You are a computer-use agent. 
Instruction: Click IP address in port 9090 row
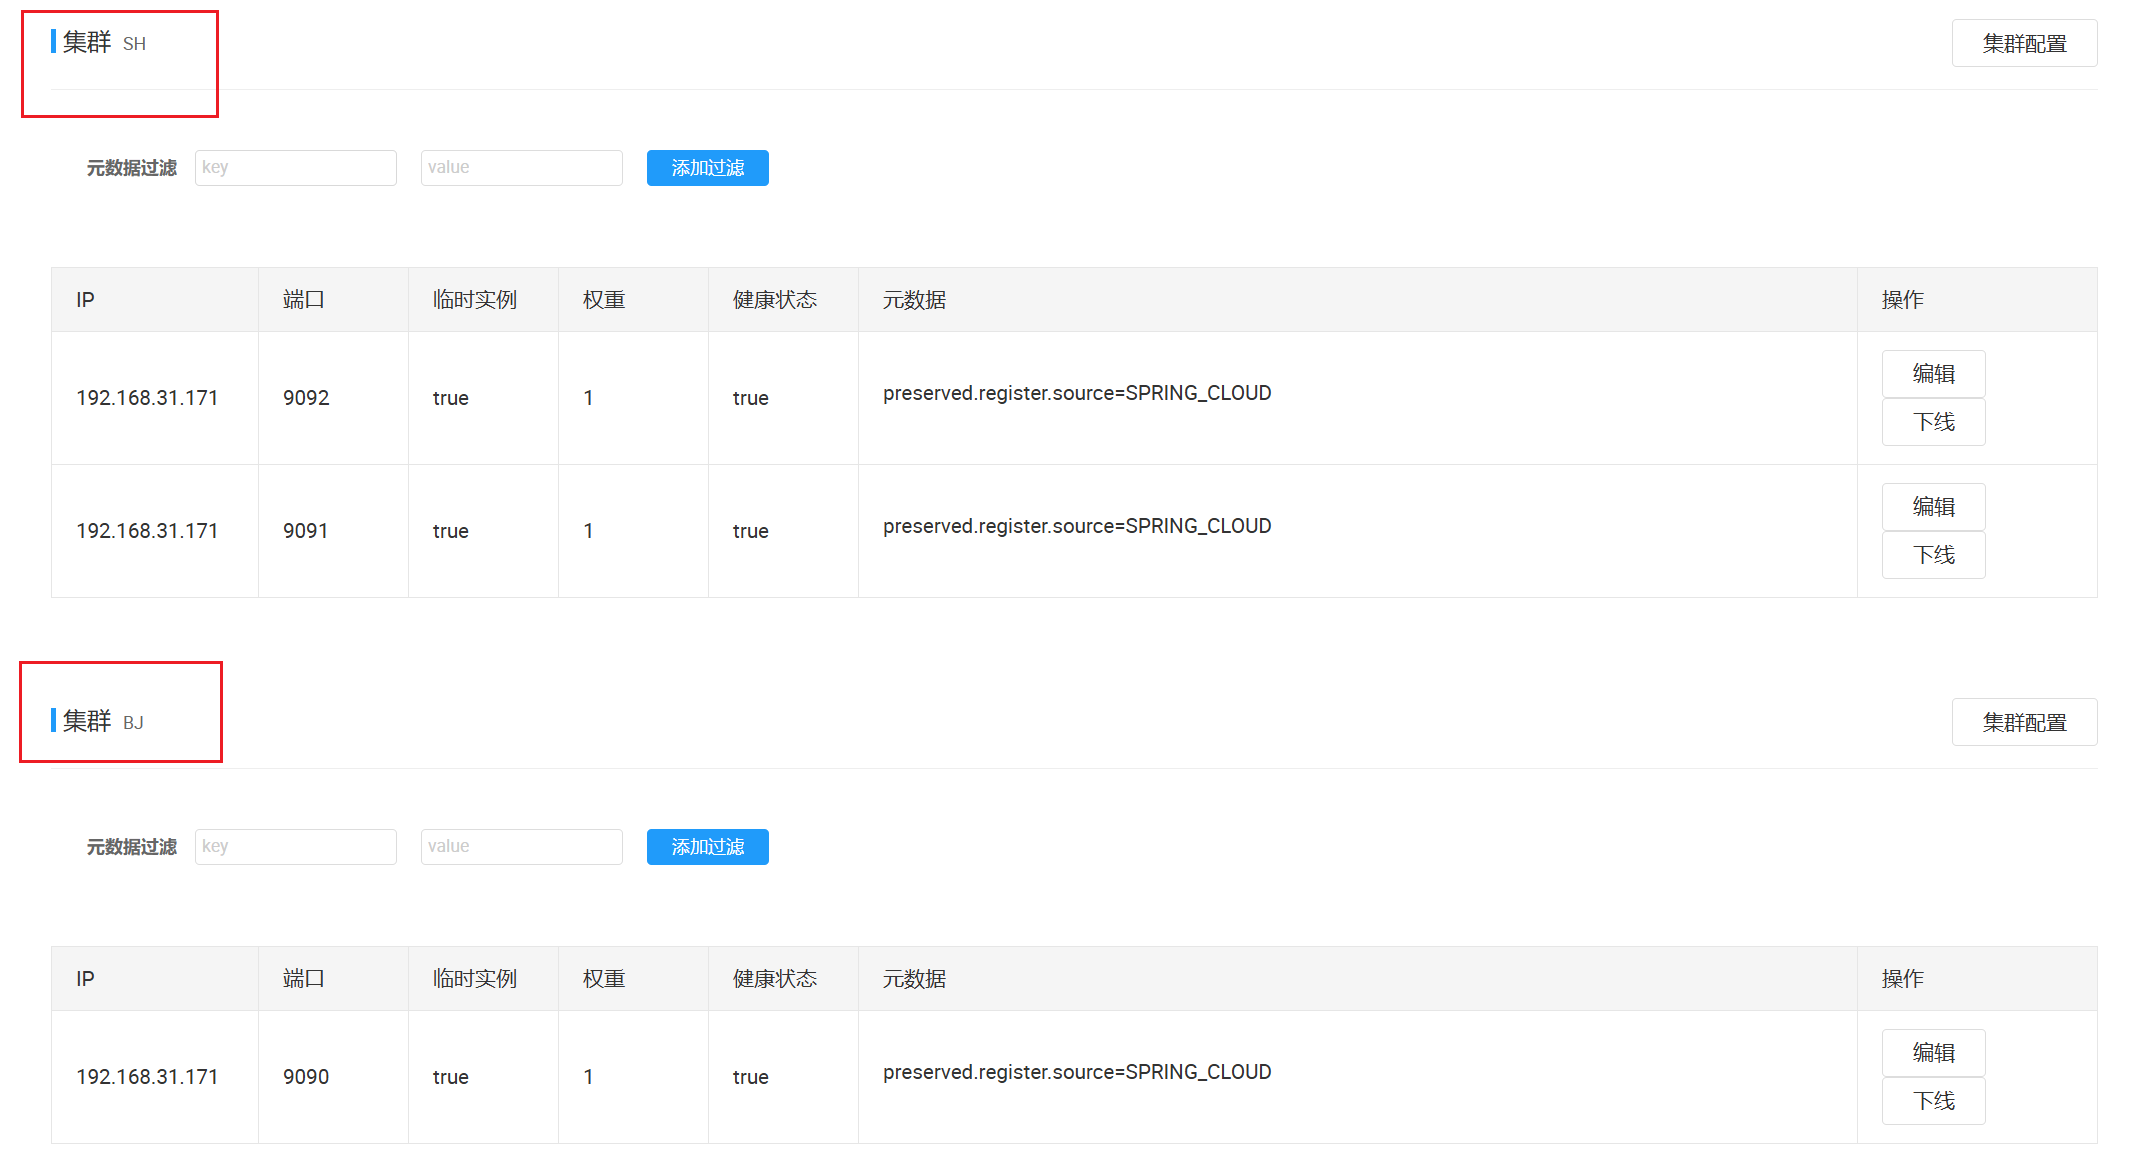click(x=147, y=1077)
